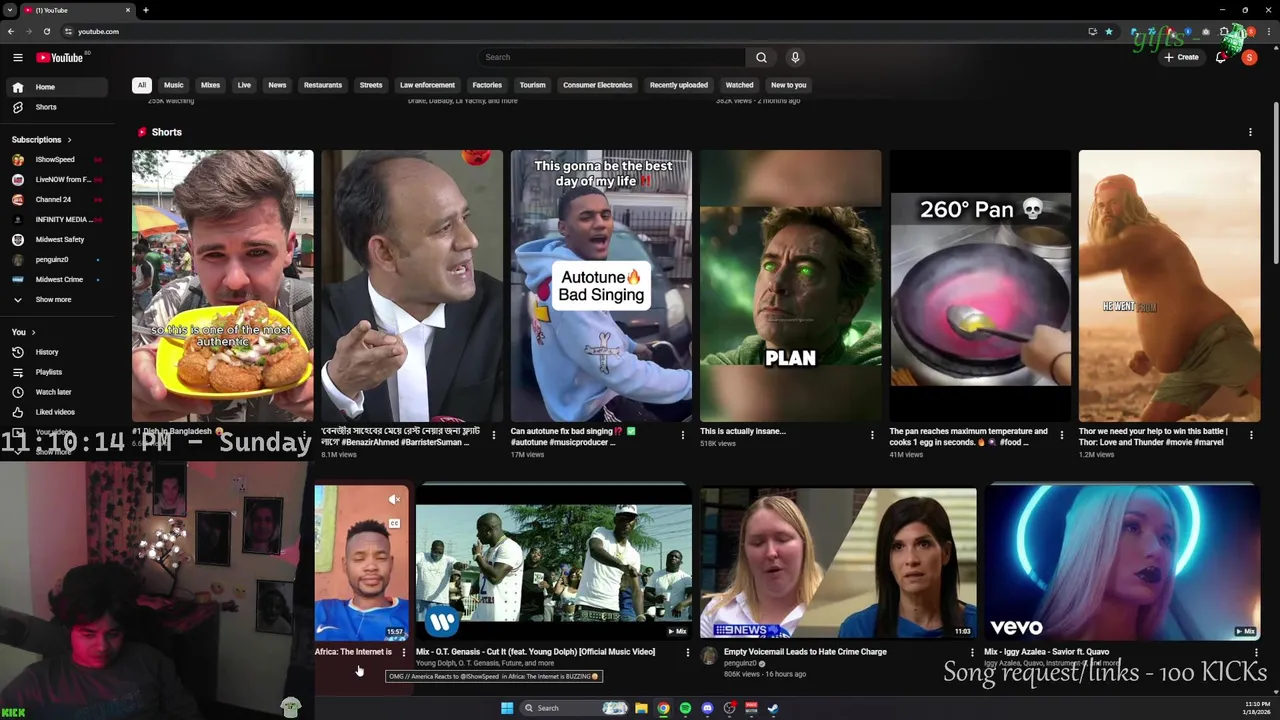The height and width of the screenshot is (720, 1280).
Task: Open options for the Thor short
Action: click(x=1250, y=435)
